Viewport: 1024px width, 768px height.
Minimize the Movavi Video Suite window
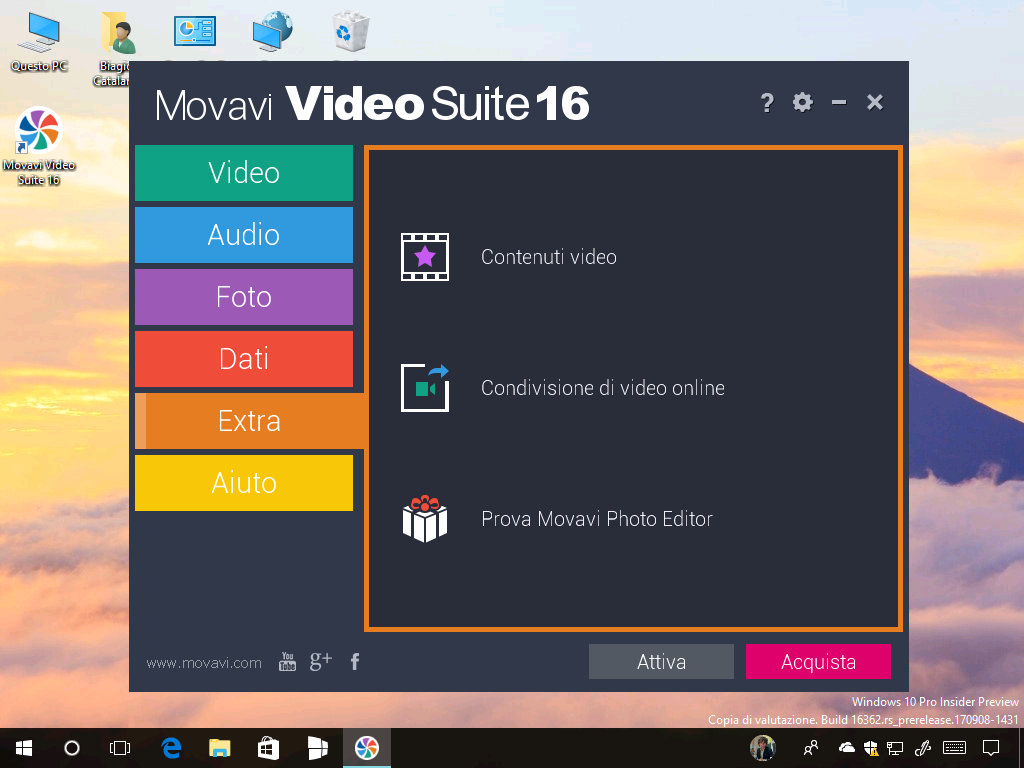(839, 103)
